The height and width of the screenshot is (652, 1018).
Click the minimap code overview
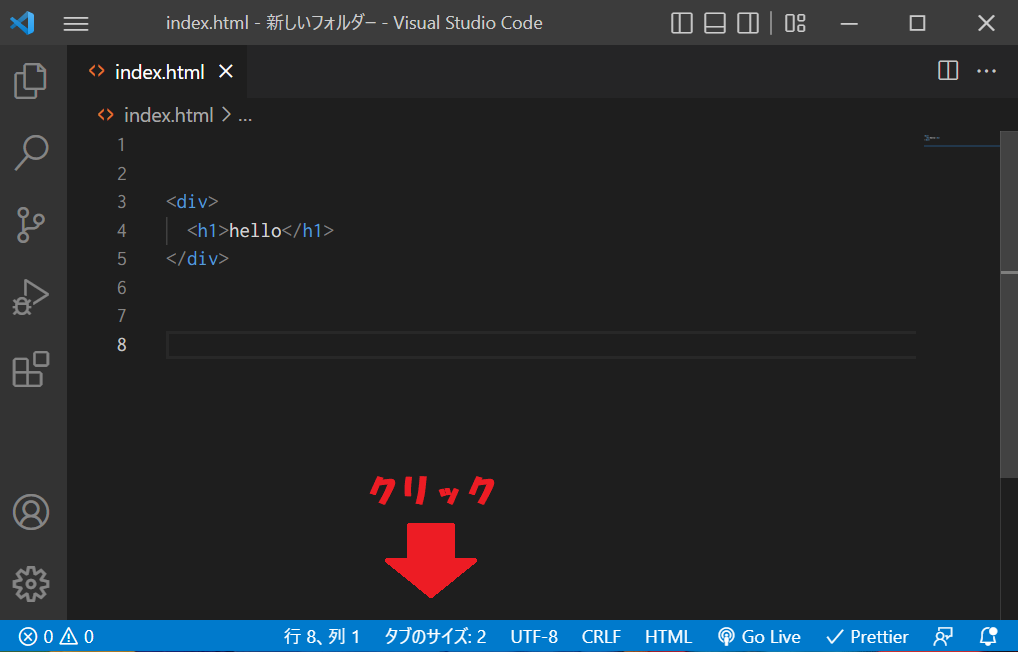click(x=961, y=140)
